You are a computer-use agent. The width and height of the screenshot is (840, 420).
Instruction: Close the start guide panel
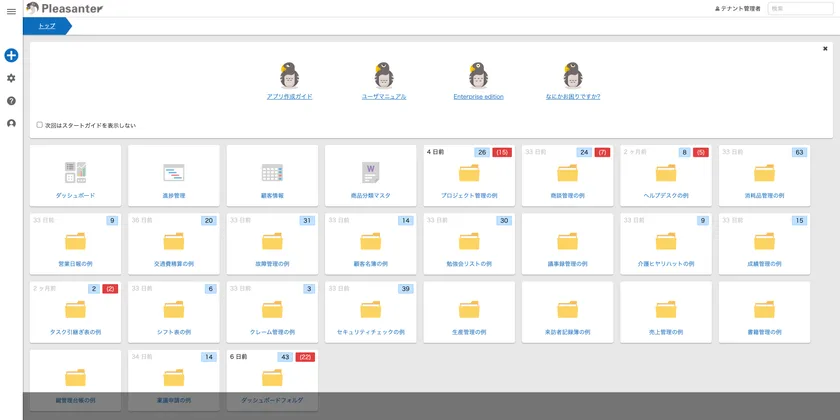[825, 48]
